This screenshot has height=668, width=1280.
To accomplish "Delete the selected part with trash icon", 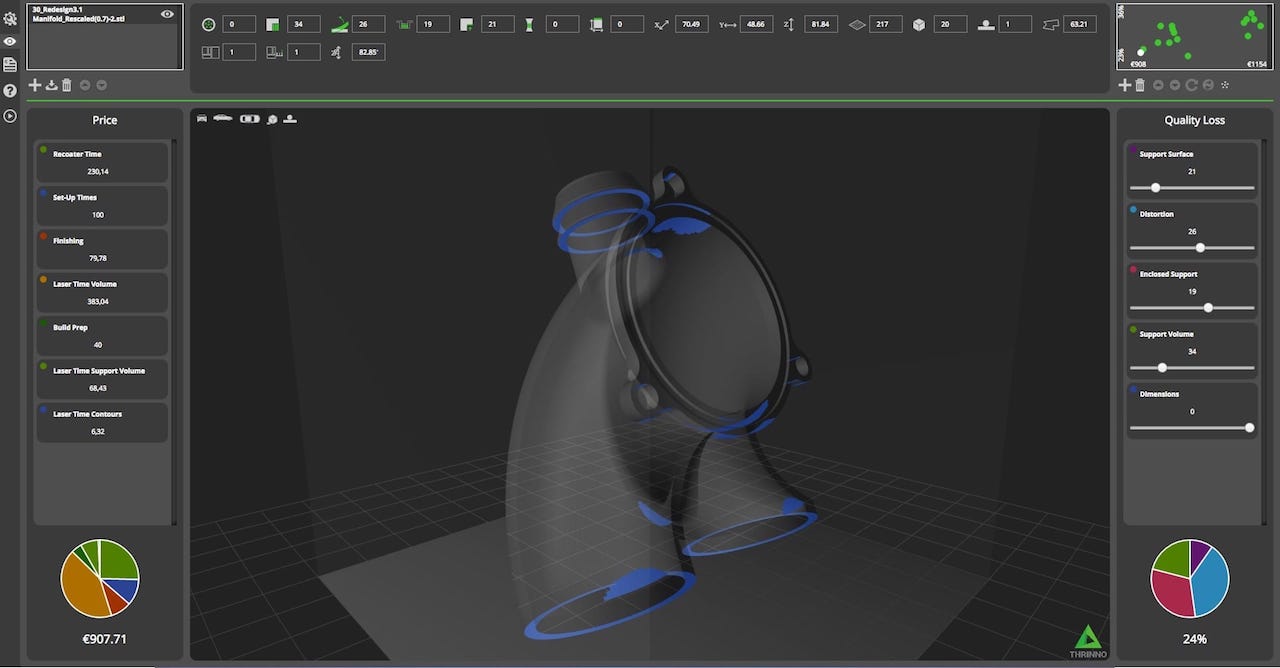I will [67, 85].
